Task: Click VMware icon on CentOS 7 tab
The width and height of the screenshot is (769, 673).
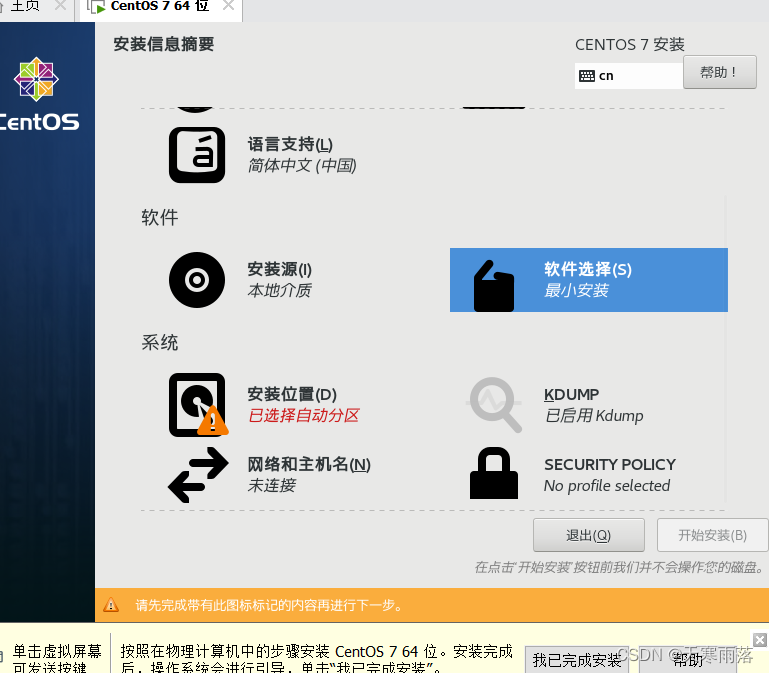Action: pyautogui.click(x=95, y=6)
